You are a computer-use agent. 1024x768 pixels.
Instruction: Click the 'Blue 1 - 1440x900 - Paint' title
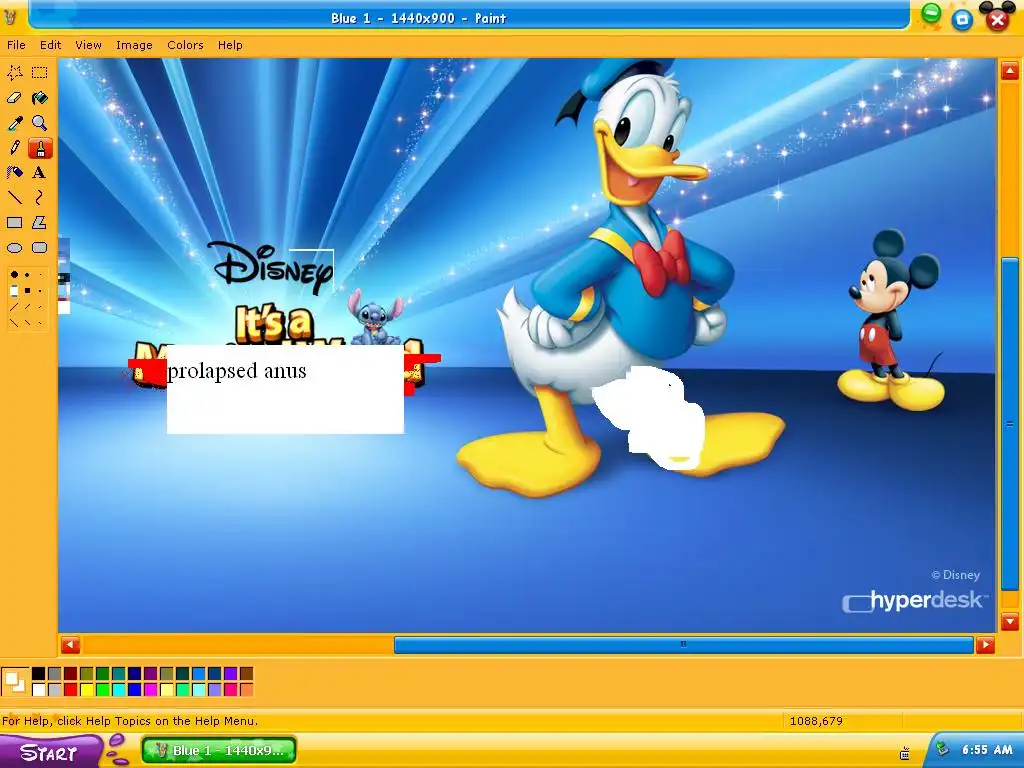(x=418, y=18)
